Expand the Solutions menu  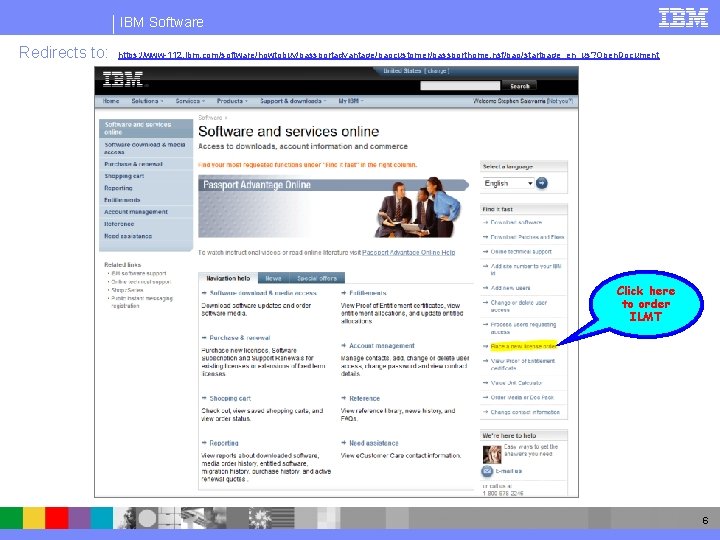pyautogui.click(x=147, y=101)
